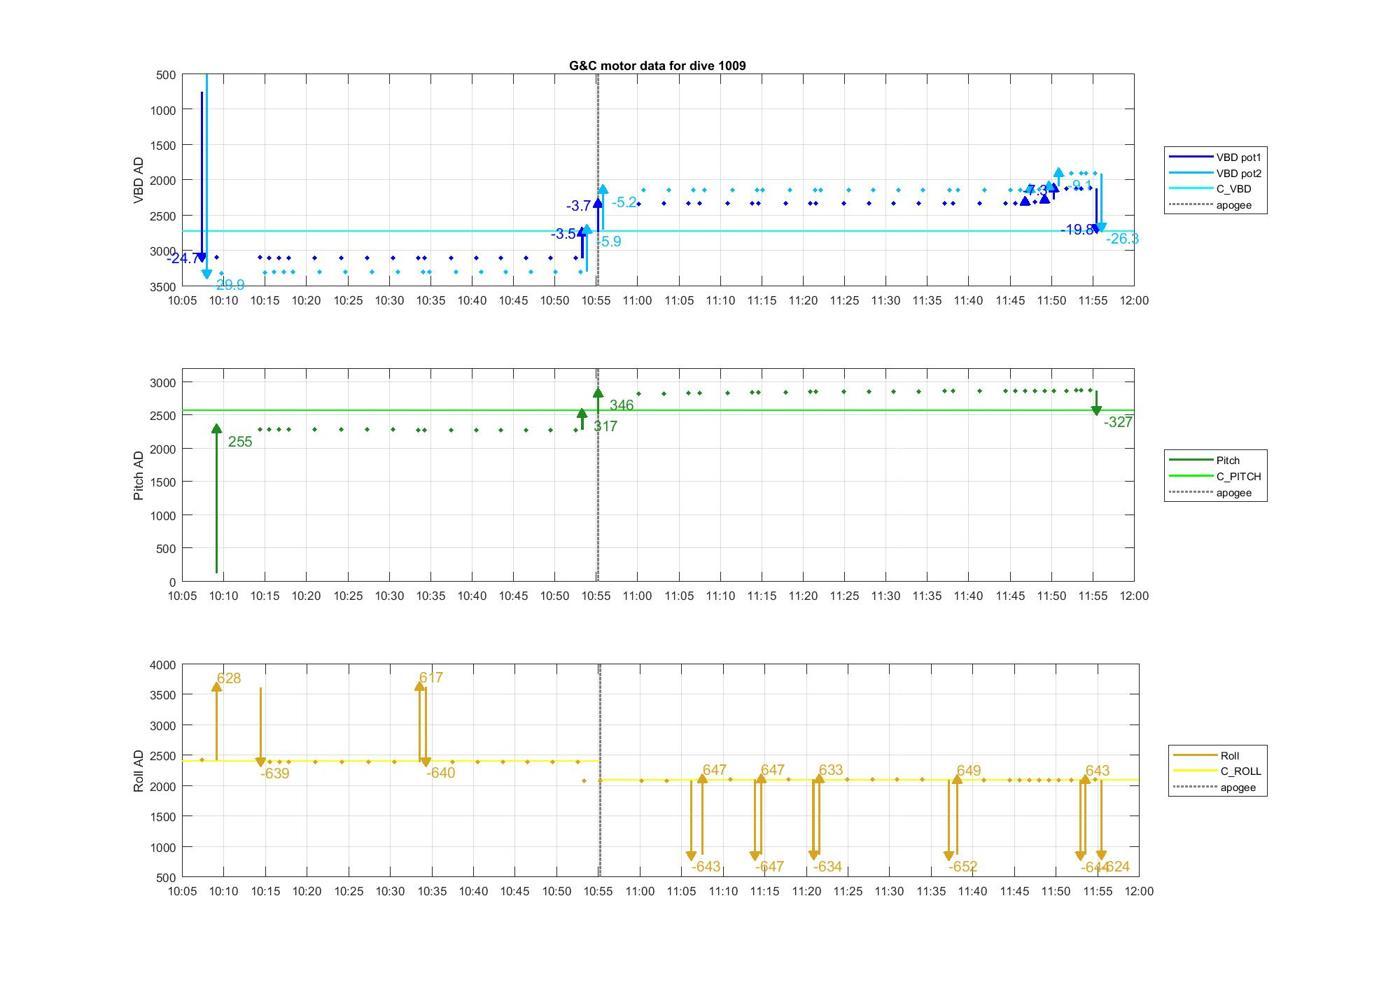Click the '617' roll data label
Viewport: 1400px width, 986px height.
(x=431, y=678)
